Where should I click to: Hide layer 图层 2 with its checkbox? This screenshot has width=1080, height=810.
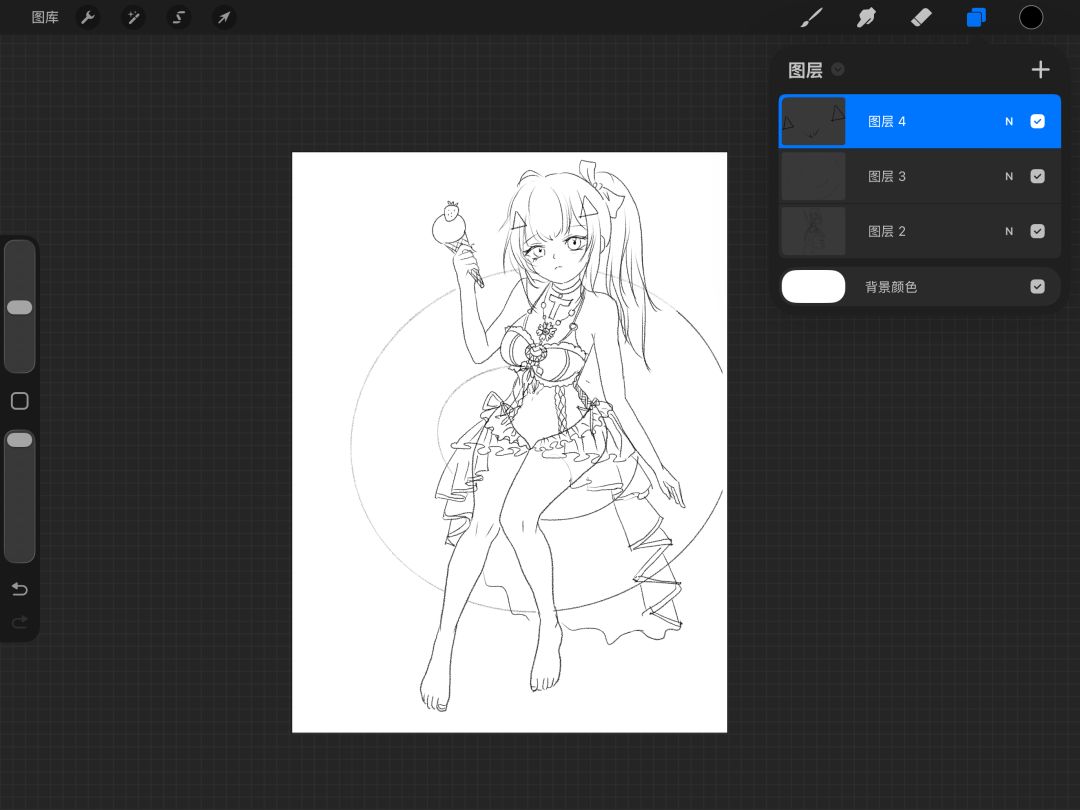pyautogui.click(x=1037, y=231)
